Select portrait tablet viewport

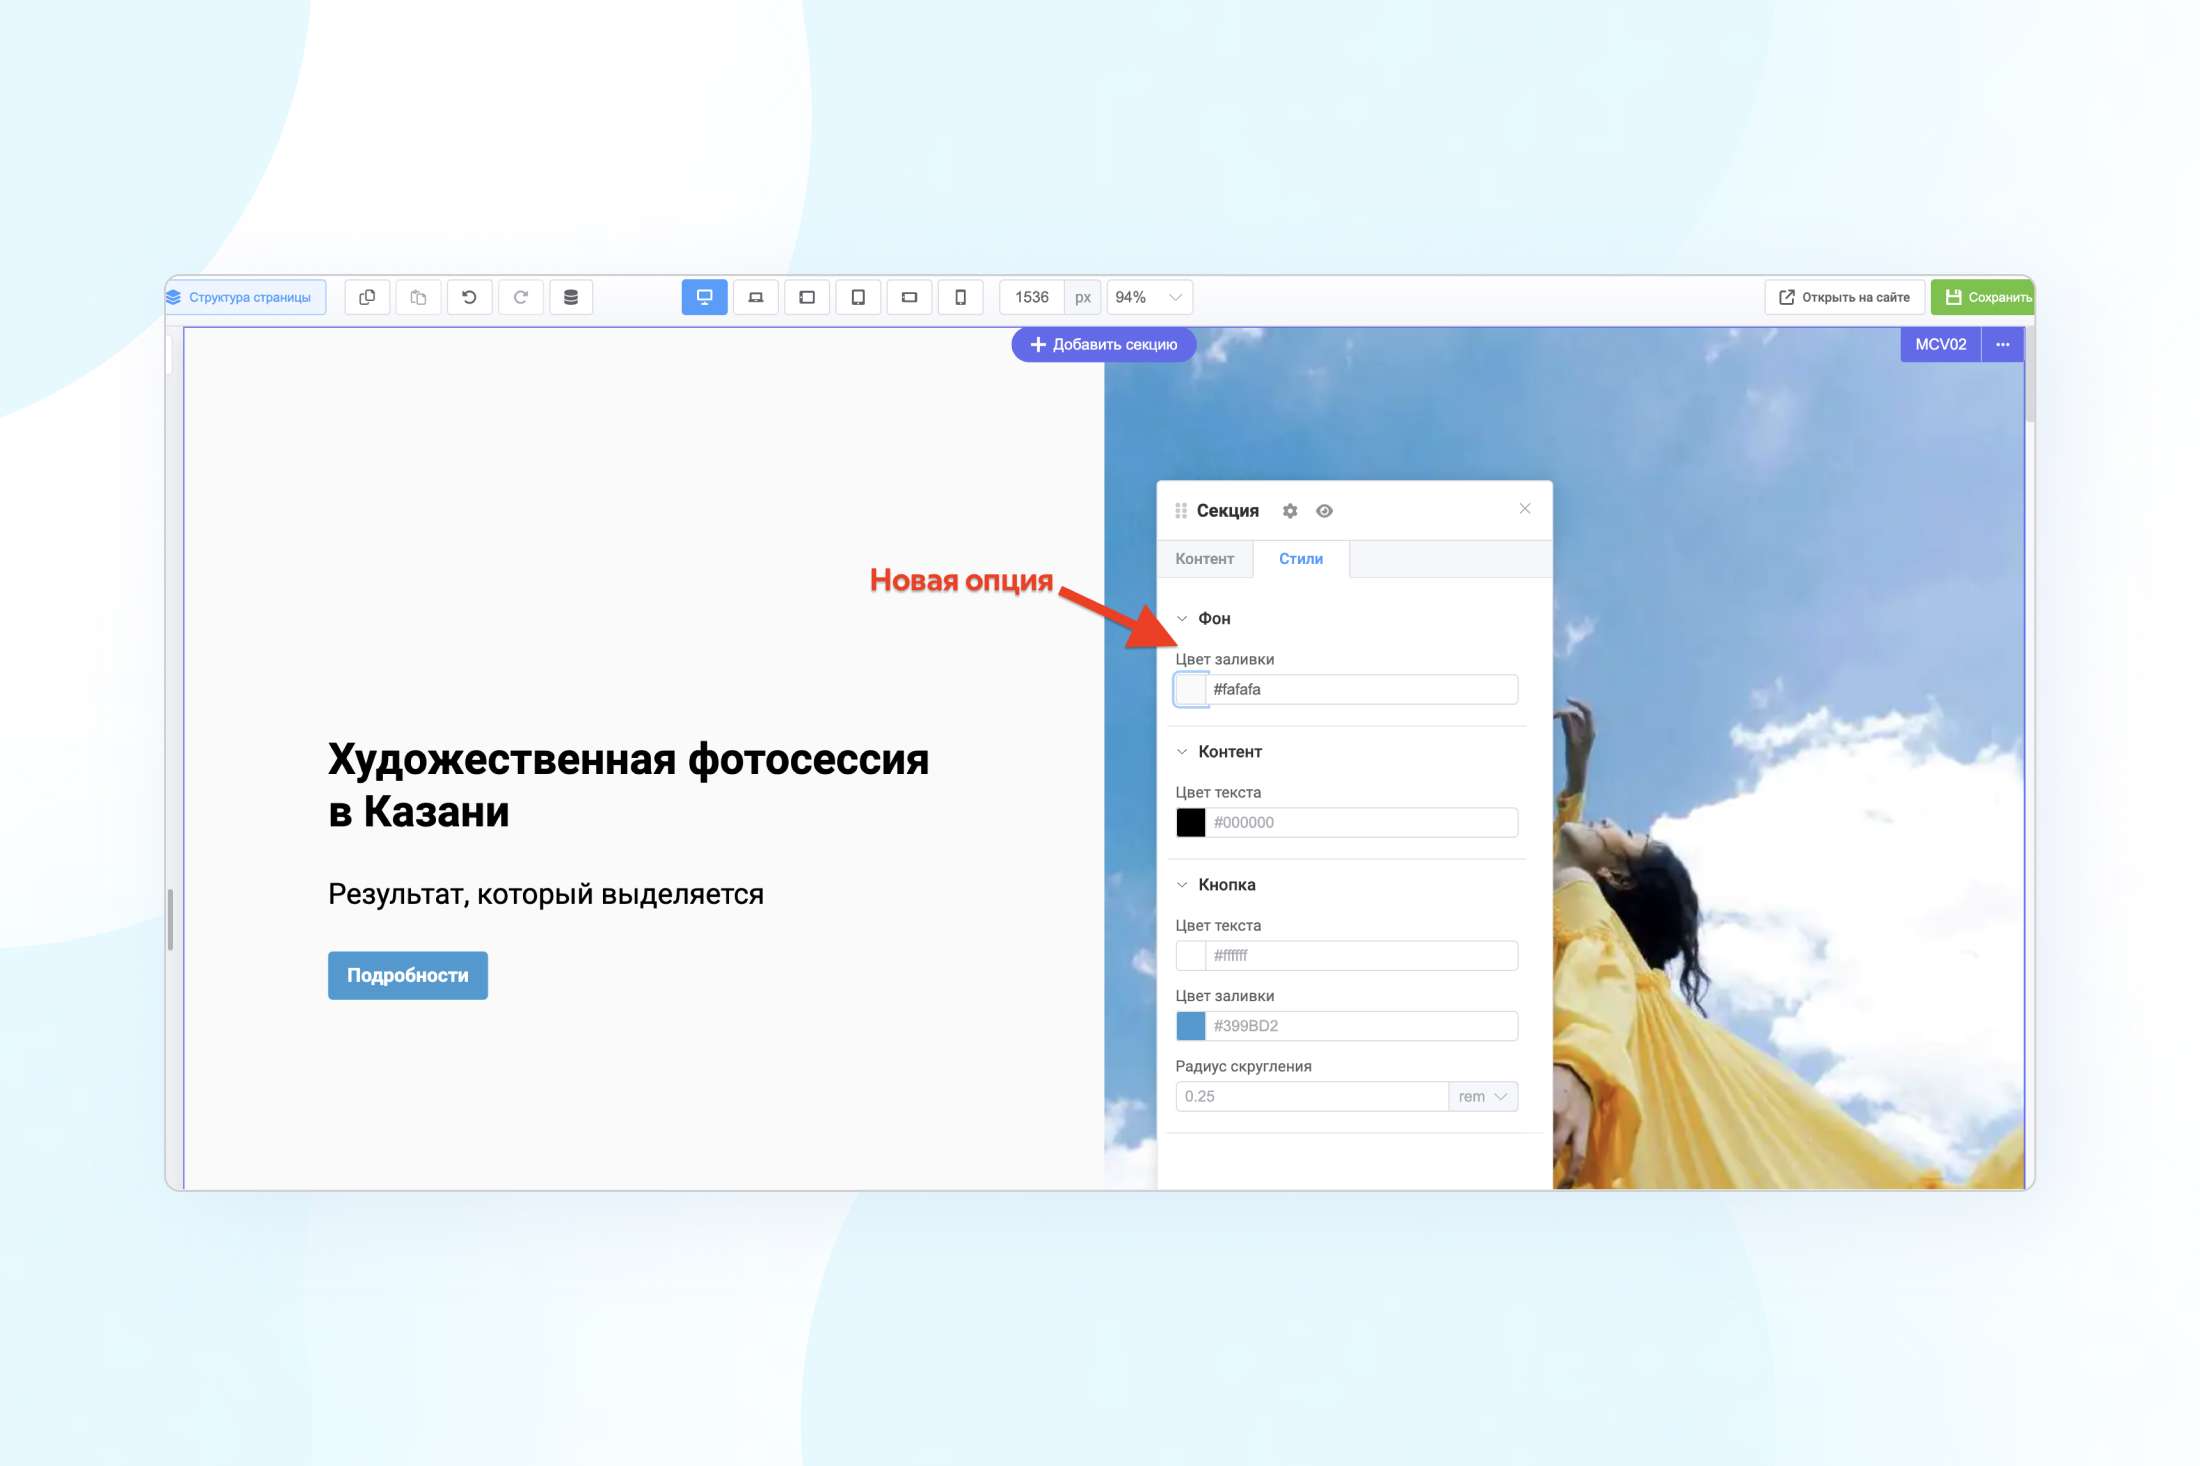coord(858,297)
